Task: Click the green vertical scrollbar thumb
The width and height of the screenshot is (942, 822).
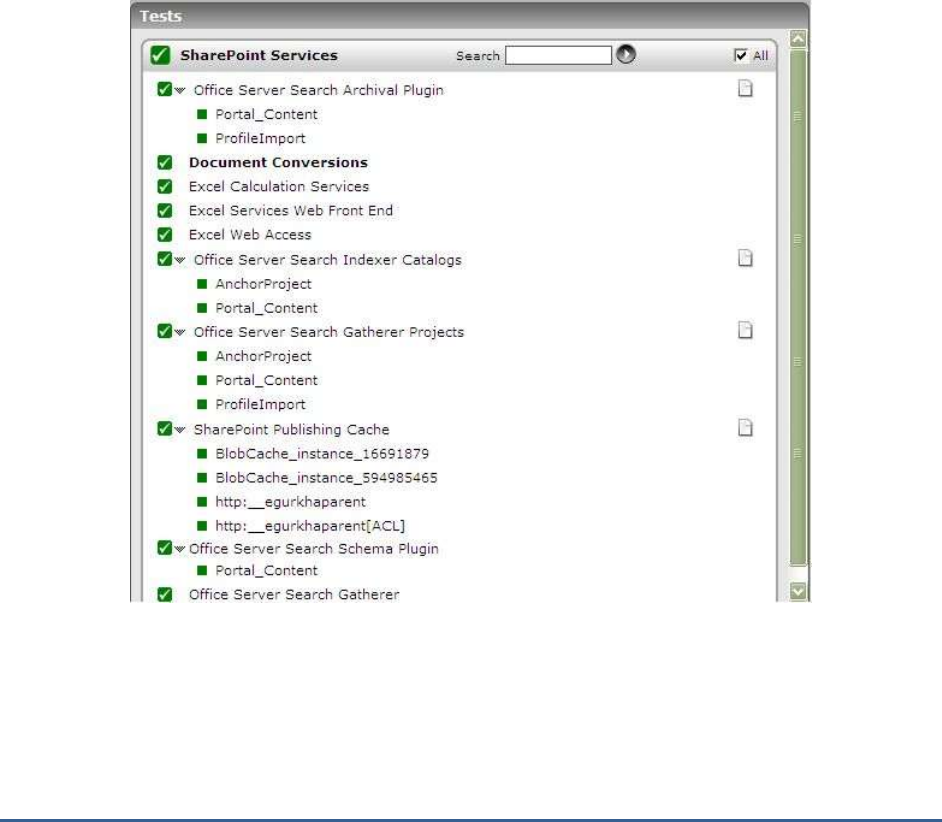Action: click(798, 308)
